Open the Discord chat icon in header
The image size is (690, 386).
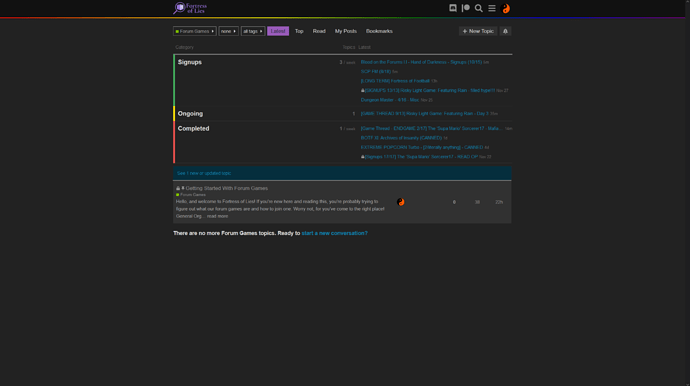point(452,8)
